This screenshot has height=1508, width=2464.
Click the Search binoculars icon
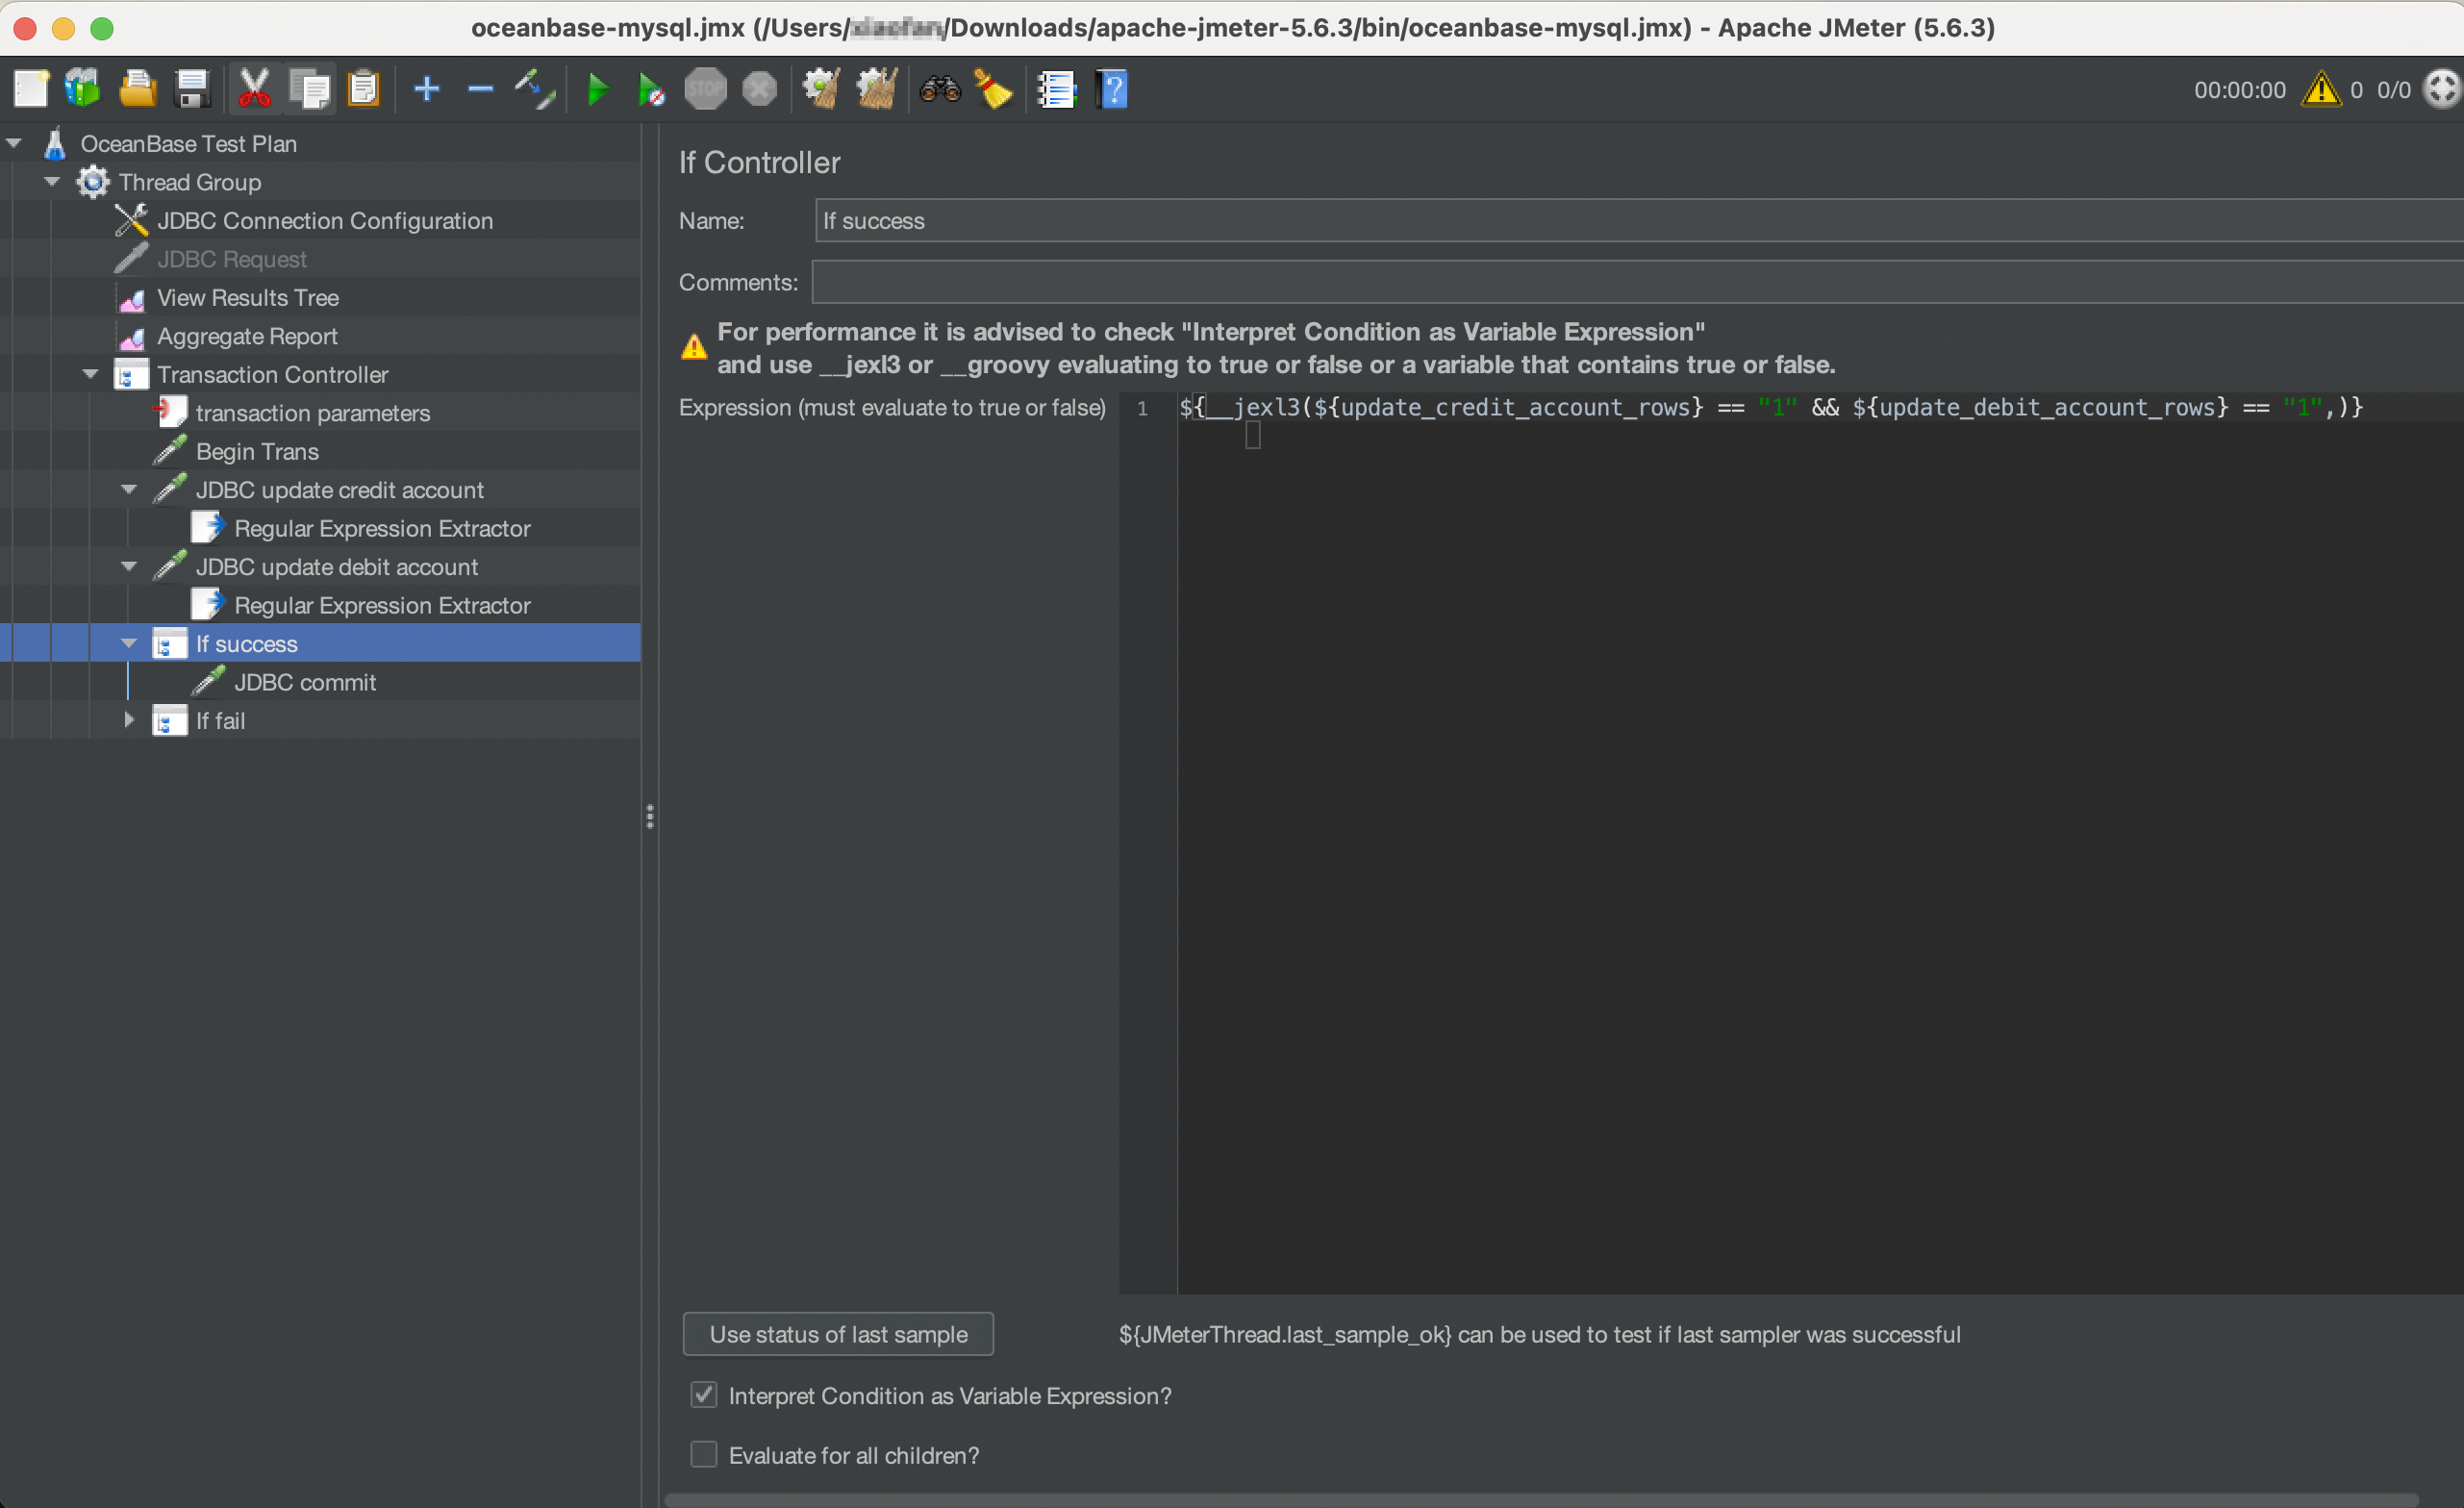pyautogui.click(x=939, y=90)
